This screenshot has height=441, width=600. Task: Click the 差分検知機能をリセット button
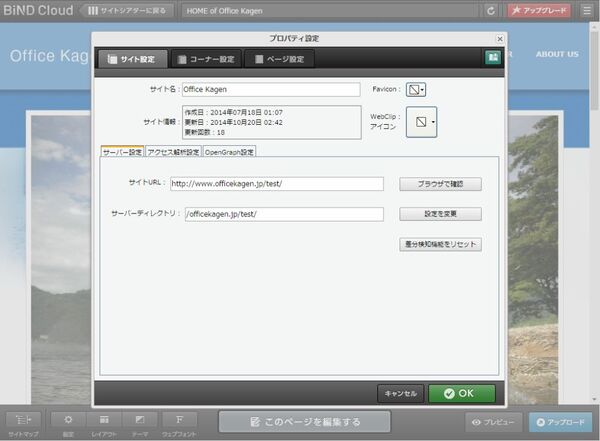pos(440,244)
